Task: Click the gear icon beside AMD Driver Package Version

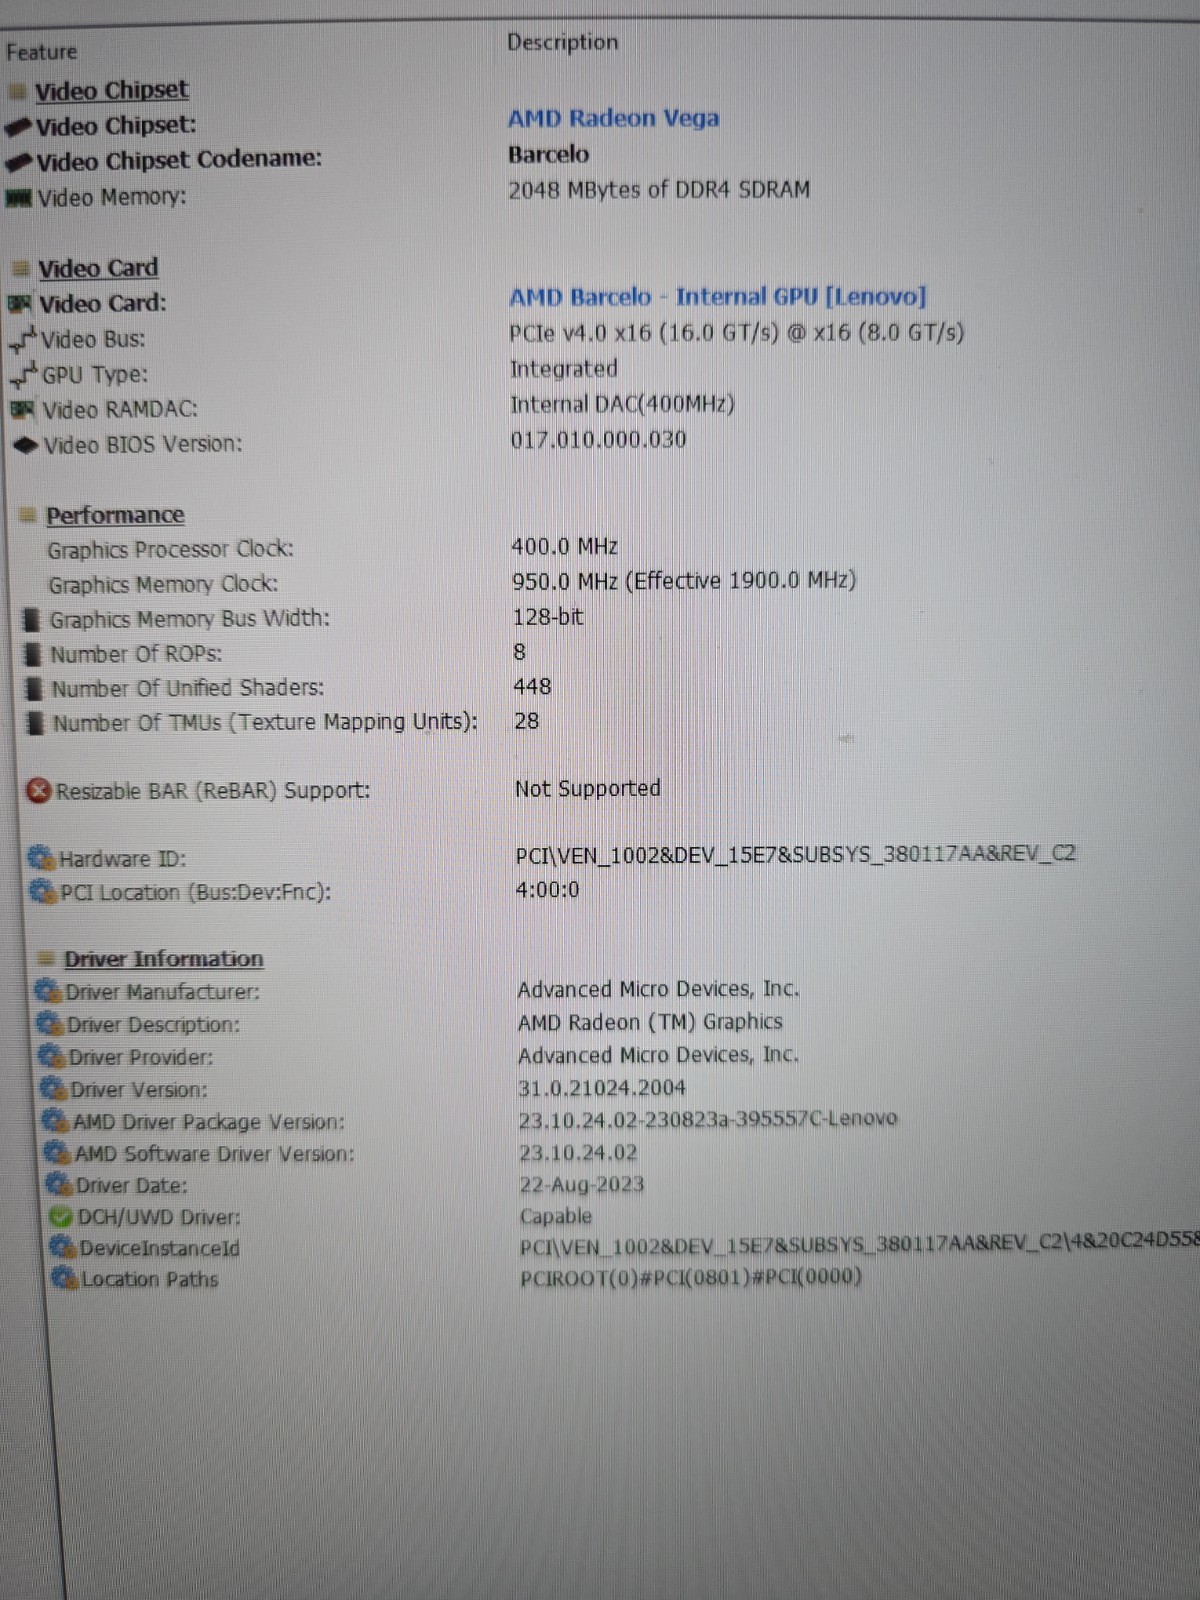Action: pyautogui.click(x=56, y=1121)
